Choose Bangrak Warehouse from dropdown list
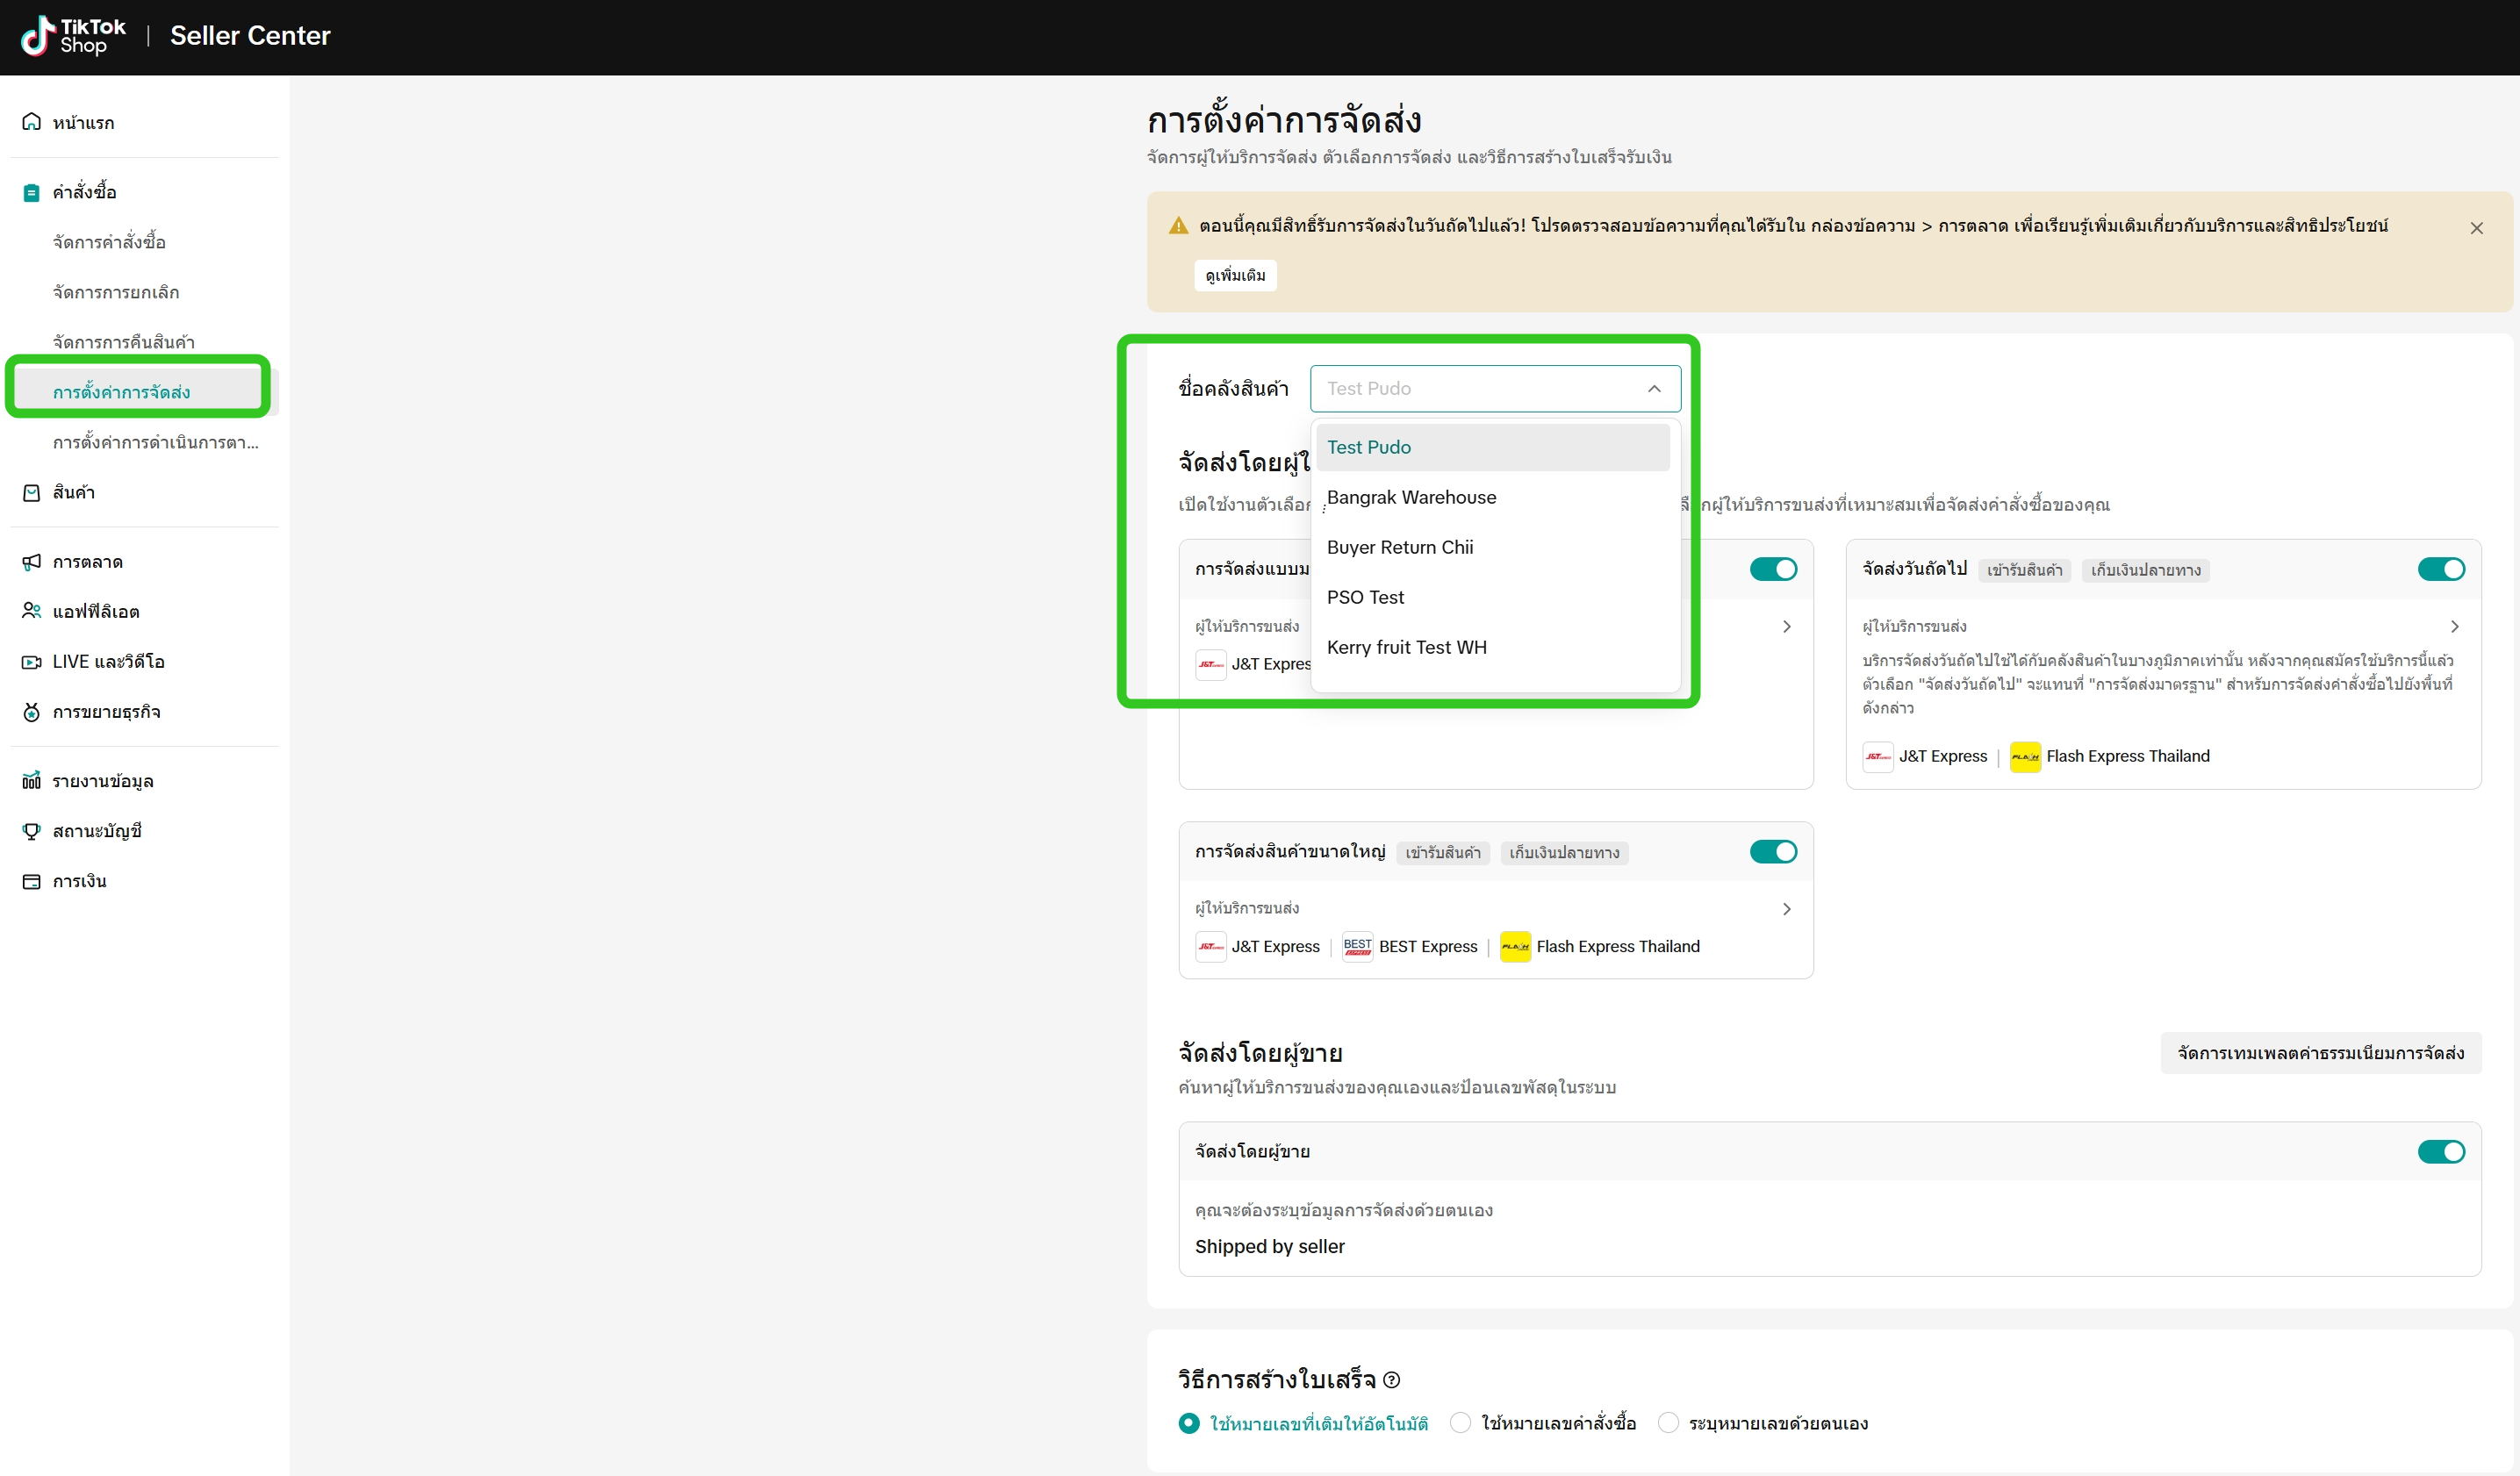Viewport: 2520px width, 1476px height. coord(1411,497)
